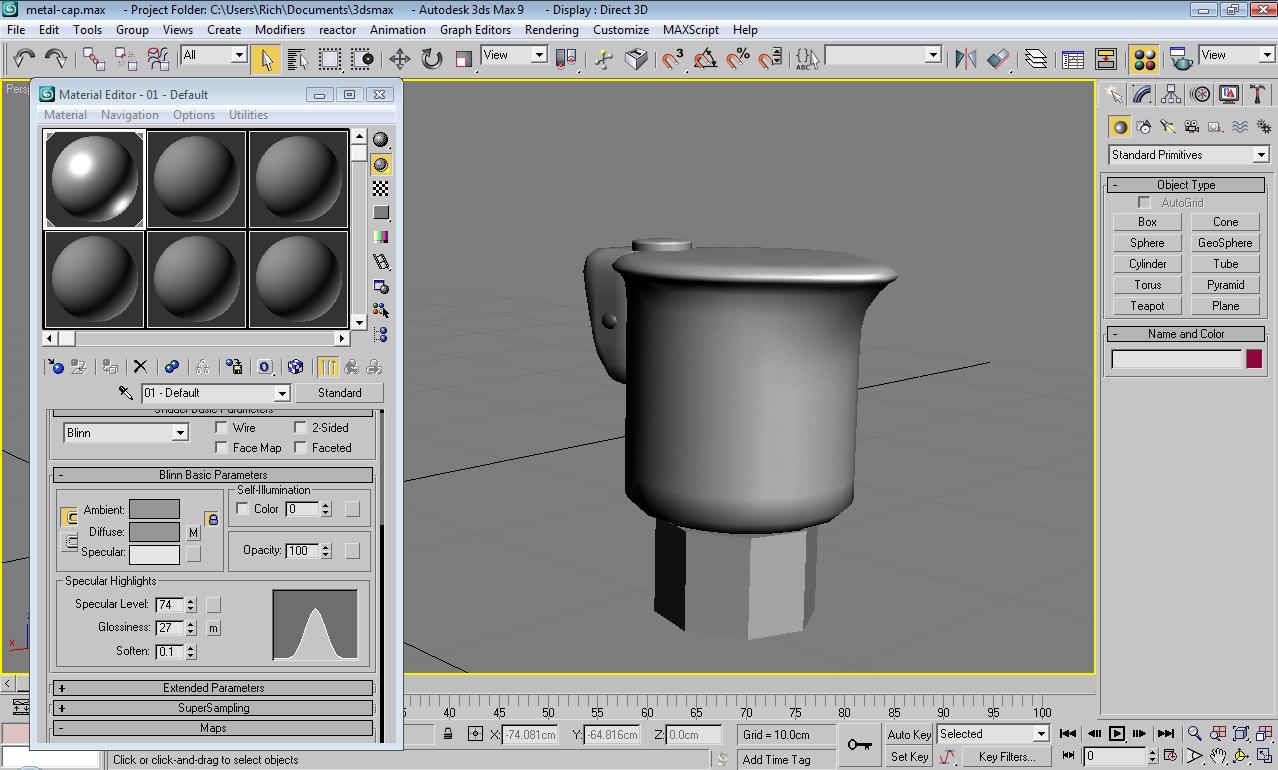
Task: Click the Standard material type button
Action: click(x=339, y=392)
